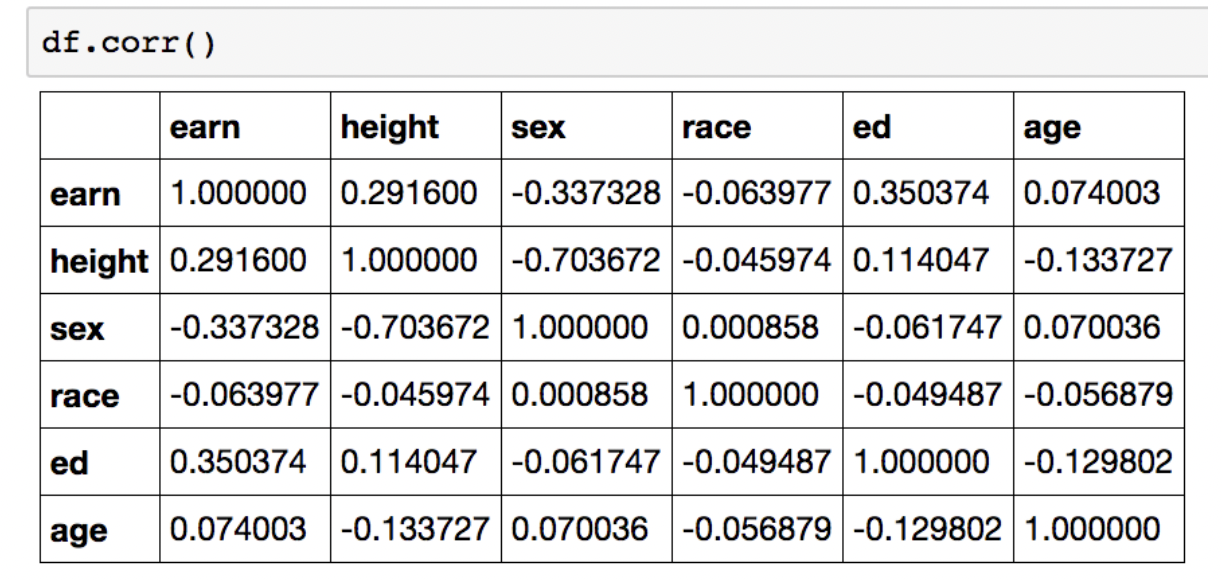The width and height of the screenshot is (1222, 580).
Task: Click -0.045974 in the height row
Action: pyautogui.click(x=759, y=258)
